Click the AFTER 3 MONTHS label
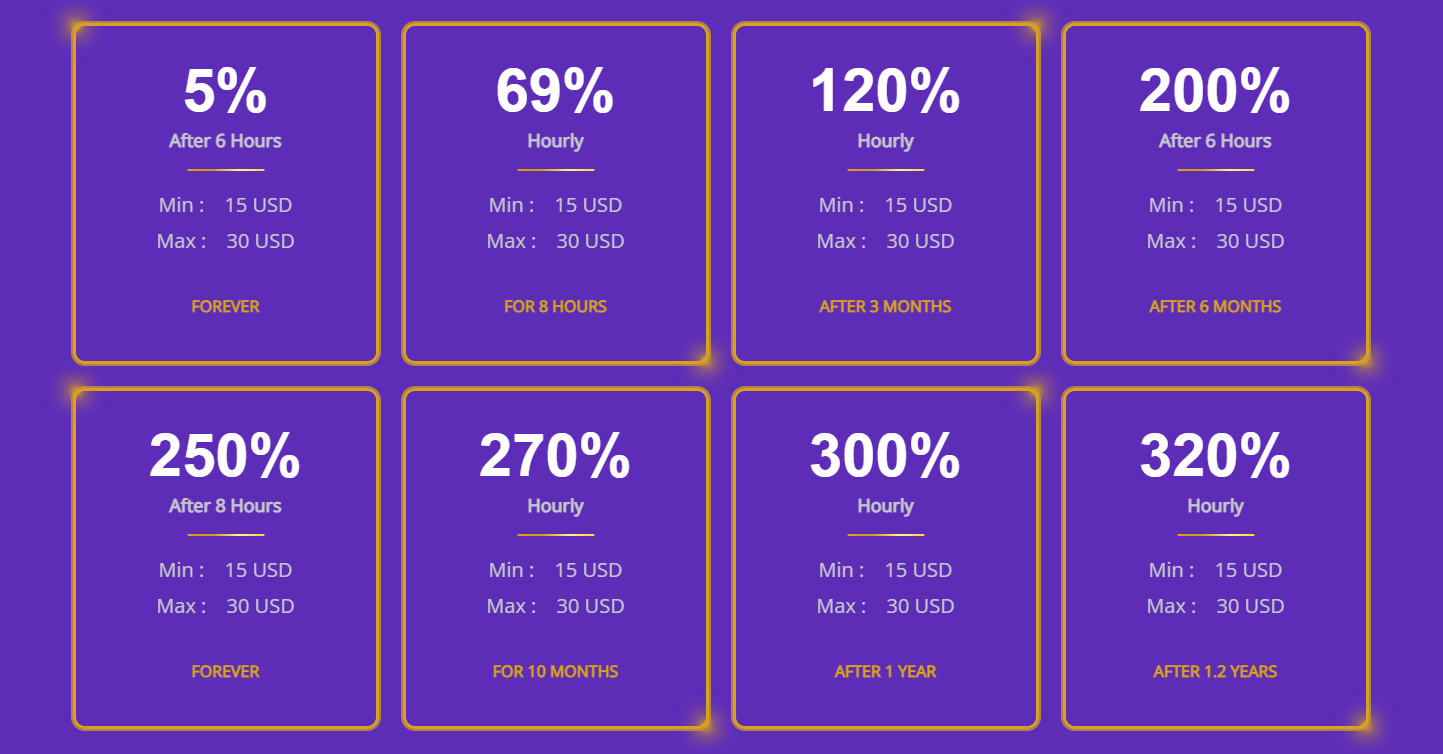1443x754 pixels. coord(885,306)
